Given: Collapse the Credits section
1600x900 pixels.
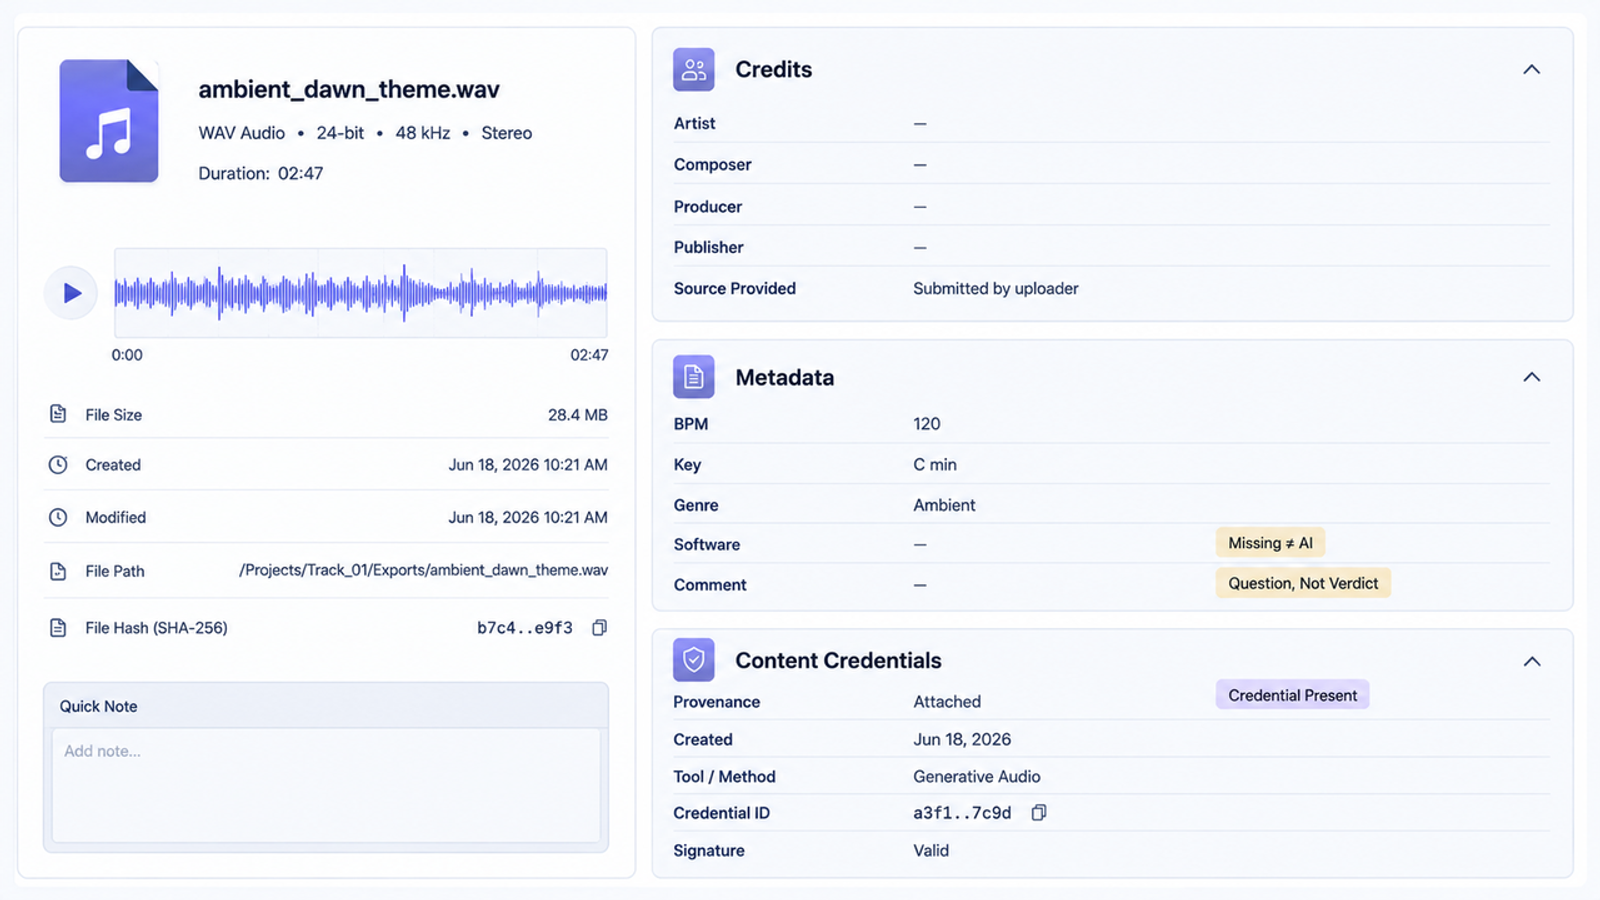Looking at the screenshot, I should pyautogui.click(x=1531, y=70).
